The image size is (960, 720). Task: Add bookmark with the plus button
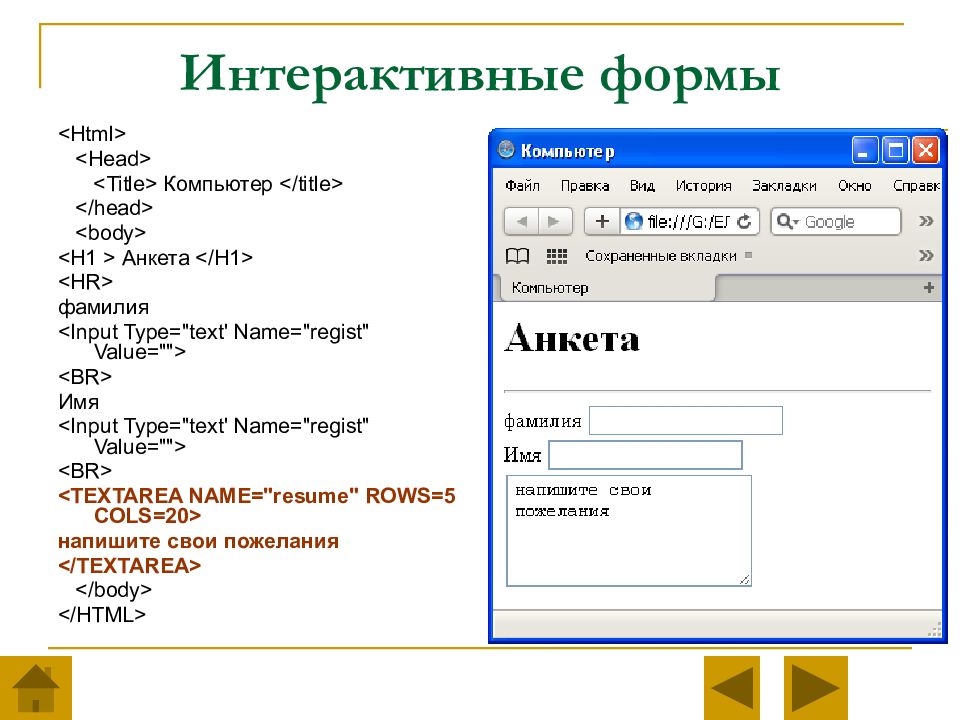602,222
